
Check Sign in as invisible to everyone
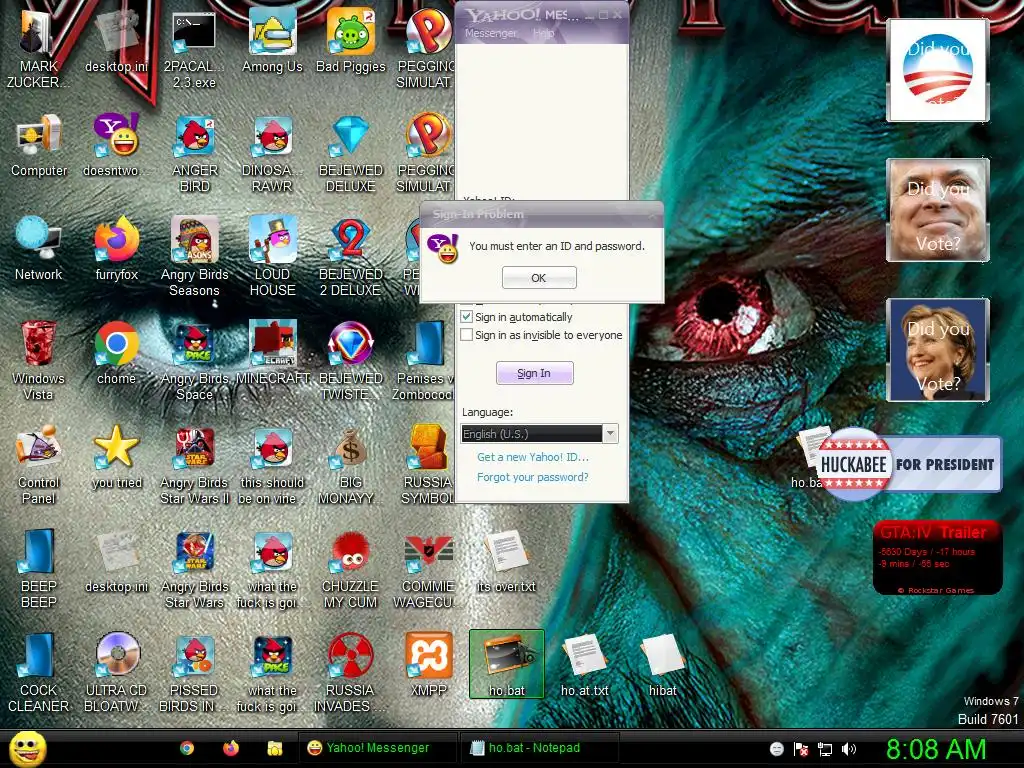point(466,335)
